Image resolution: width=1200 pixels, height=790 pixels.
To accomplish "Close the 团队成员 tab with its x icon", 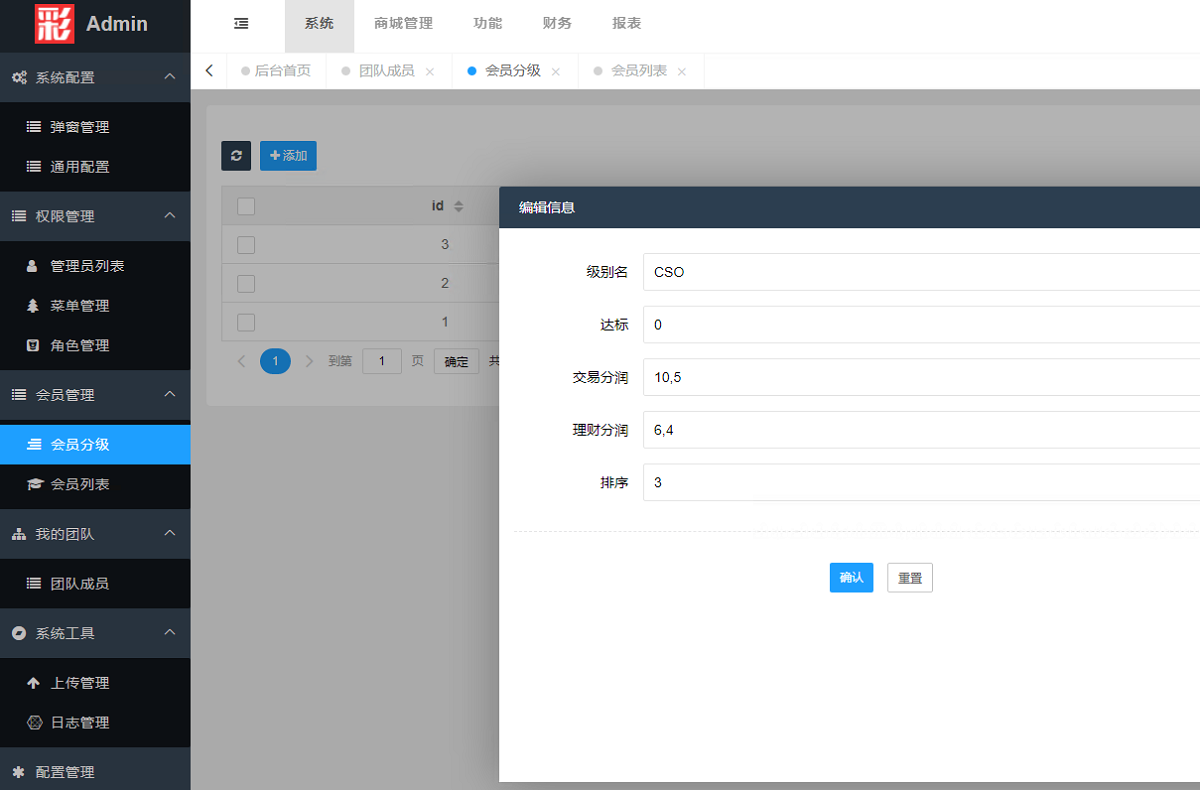I will point(430,72).
